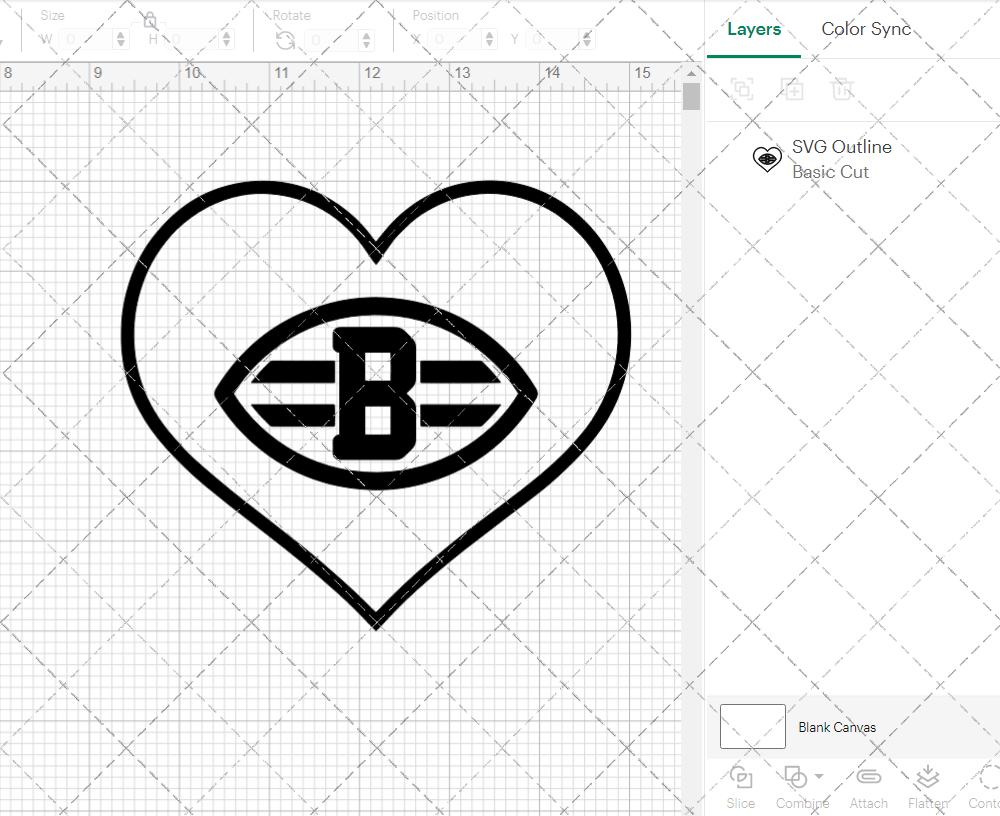Switch to the Color Sync tab
This screenshot has height=816, width=1000.
(x=866, y=29)
